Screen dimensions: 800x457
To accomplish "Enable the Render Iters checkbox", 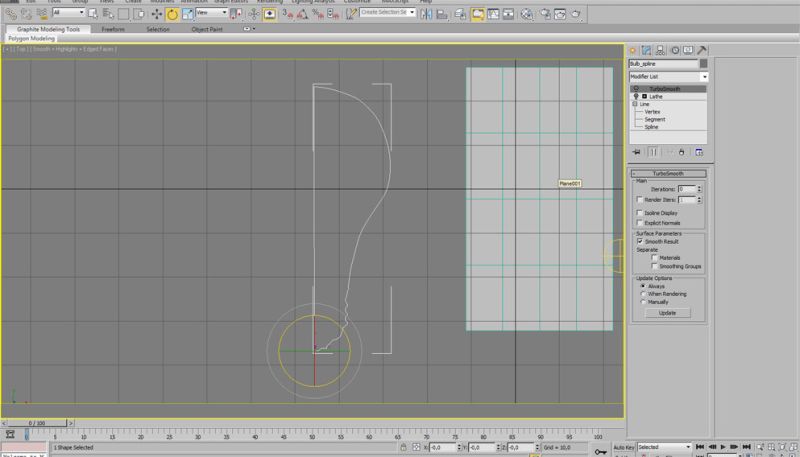I will tap(639, 199).
